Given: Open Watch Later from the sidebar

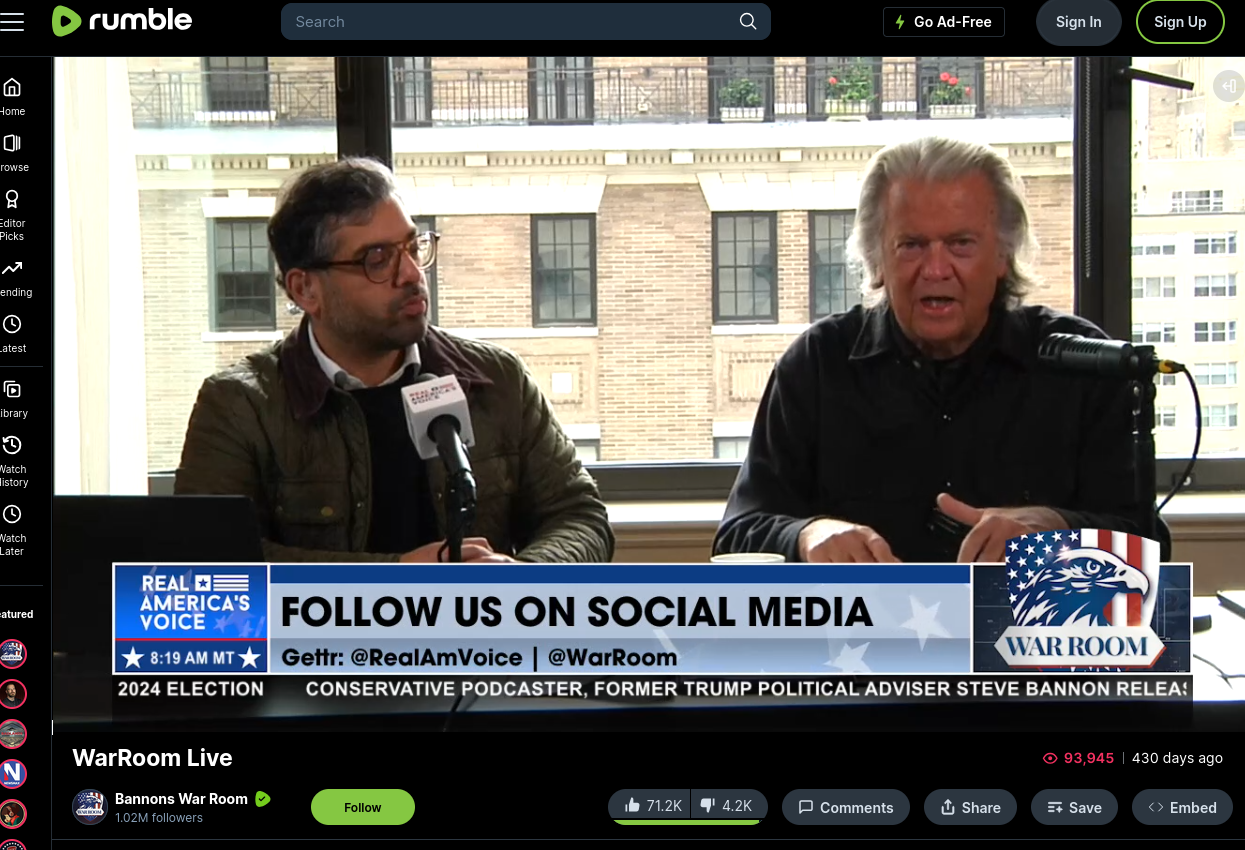Looking at the screenshot, I should (x=12, y=530).
